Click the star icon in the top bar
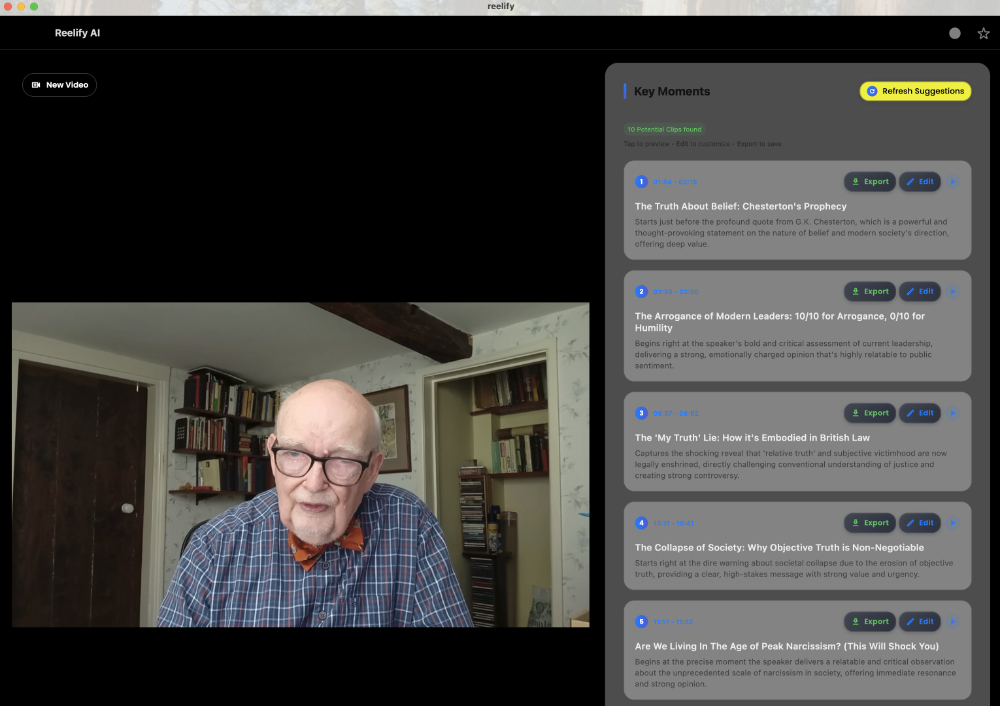The width and height of the screenshot is (1000, 706). (983, 33)
